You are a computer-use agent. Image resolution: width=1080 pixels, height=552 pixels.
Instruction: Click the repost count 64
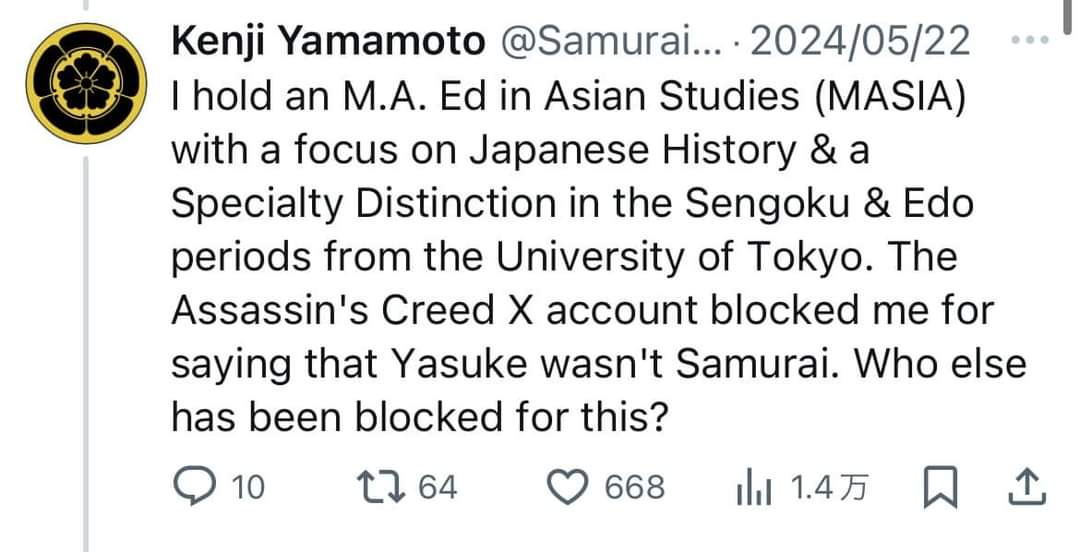coord(438,488)
